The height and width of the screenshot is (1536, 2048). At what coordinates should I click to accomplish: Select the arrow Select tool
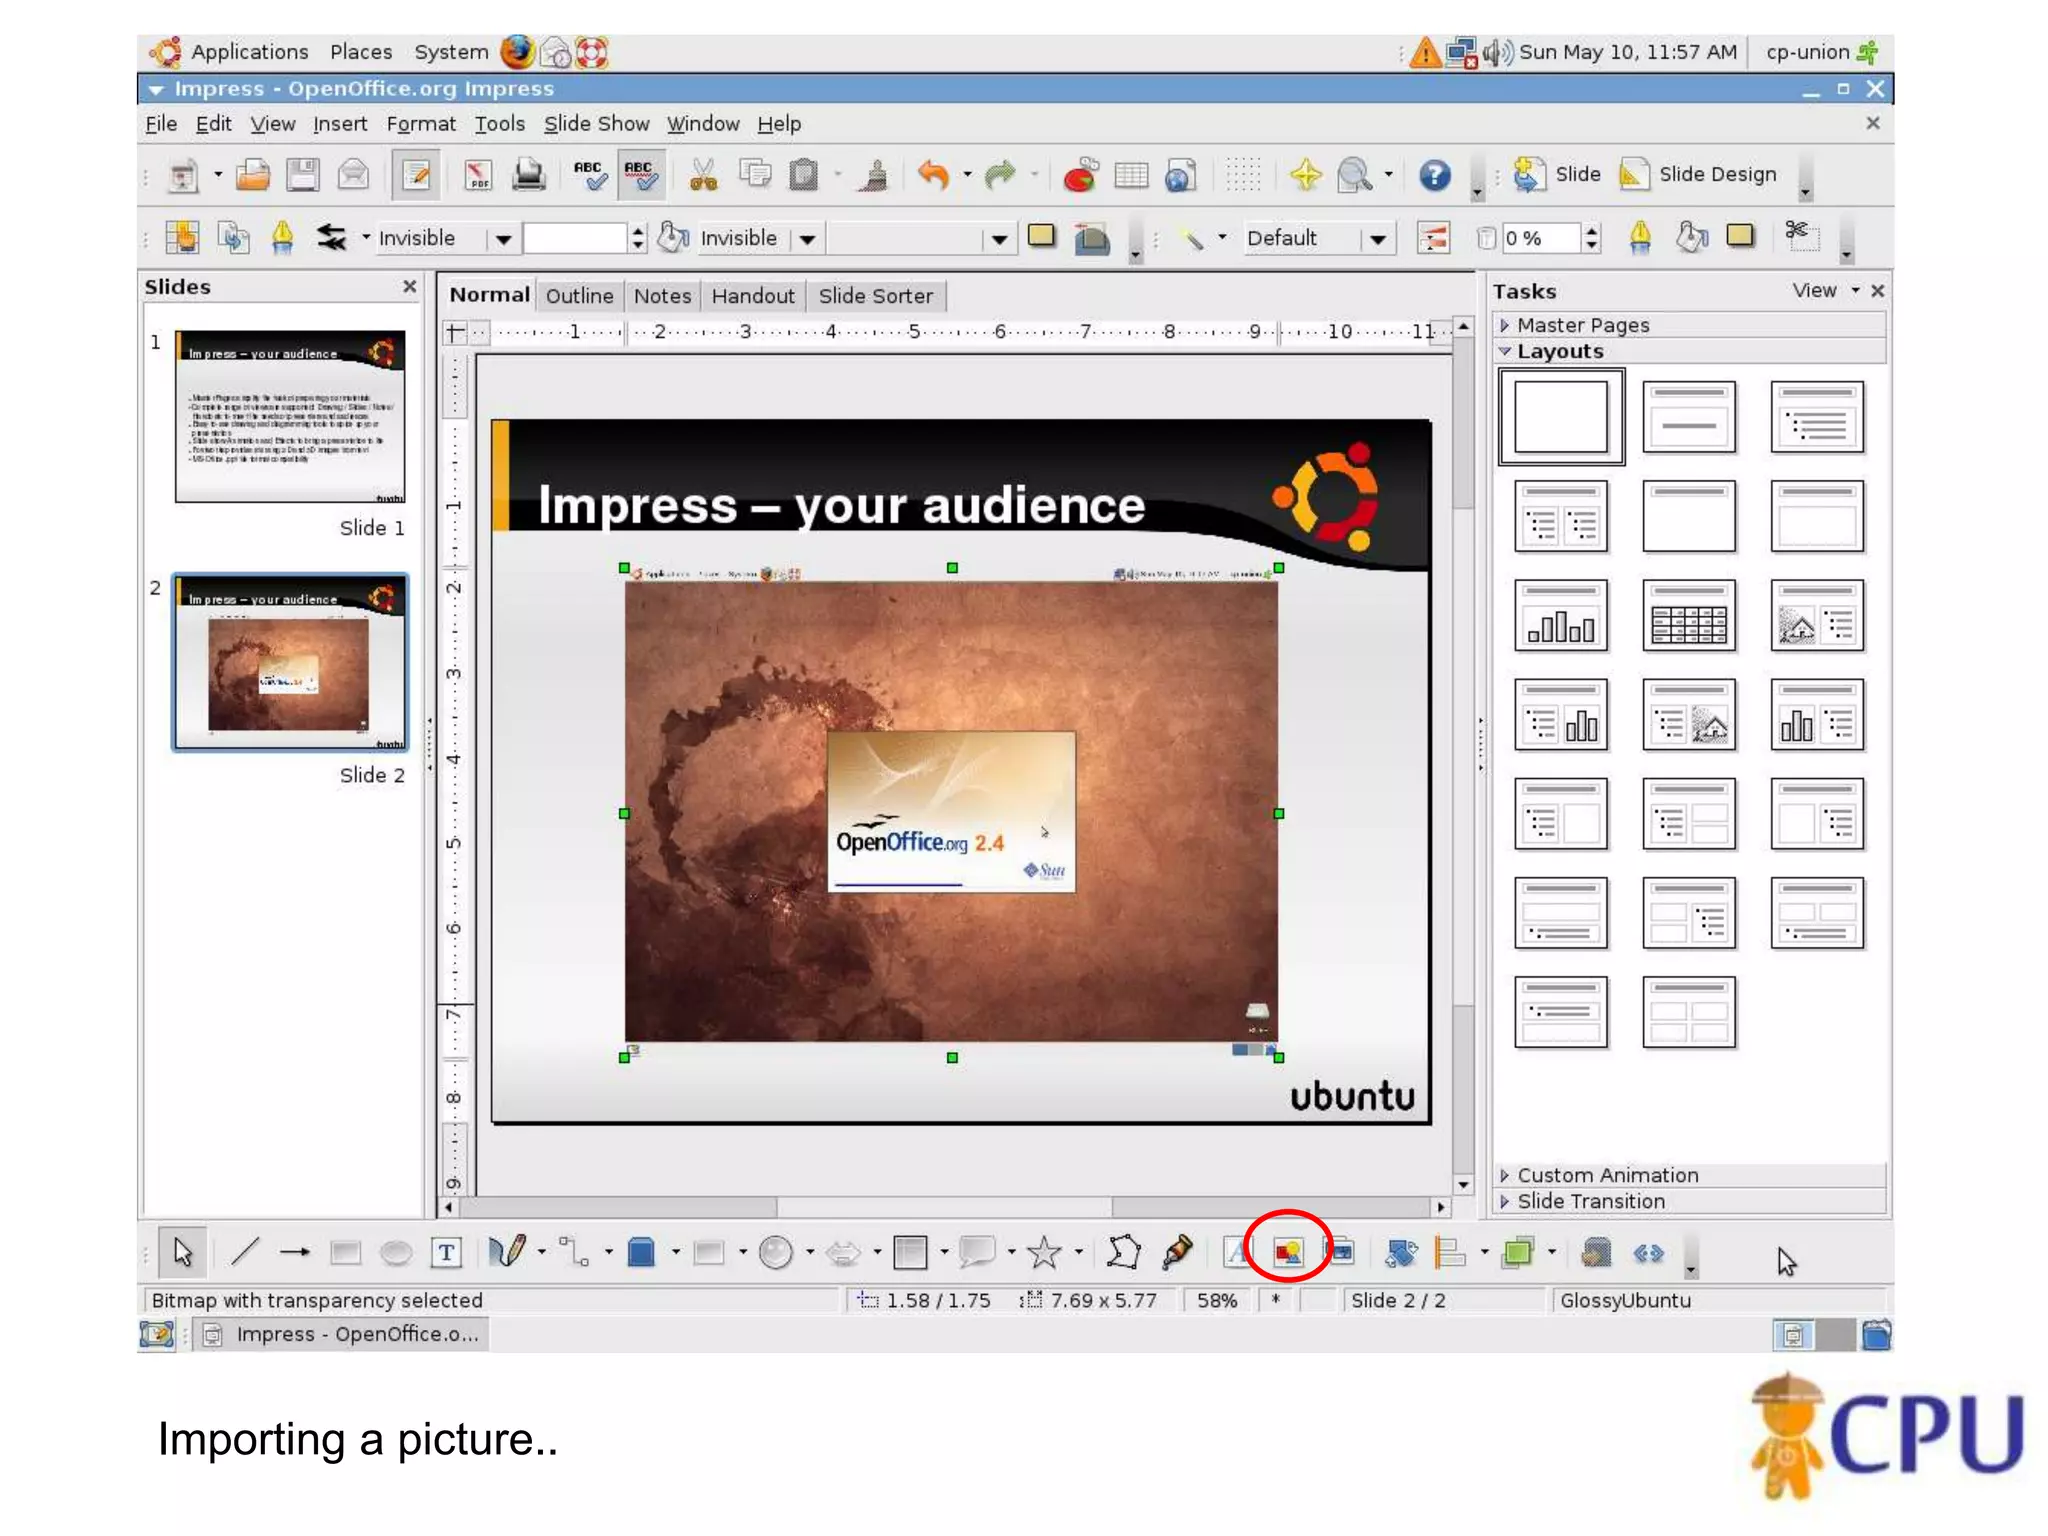click(x=182, y=1252)
